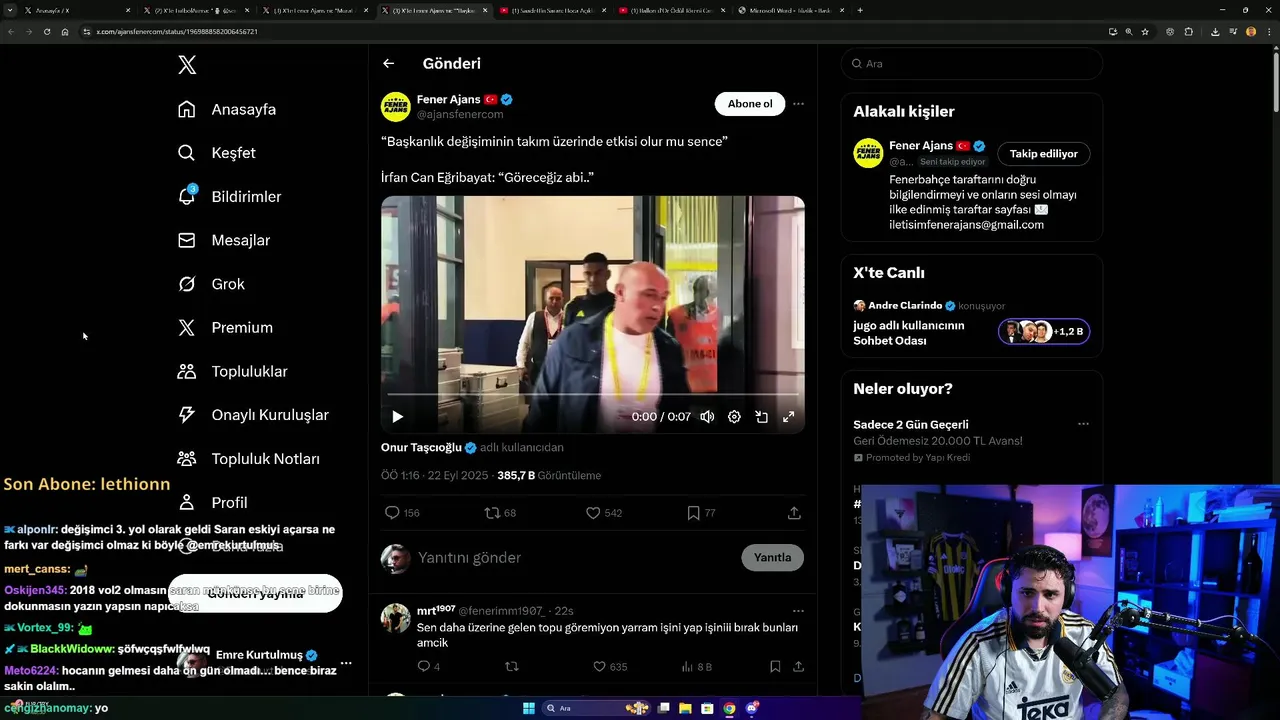Mute the video volume
This screenshot has height=720, width=1280.
pos(707,417)
